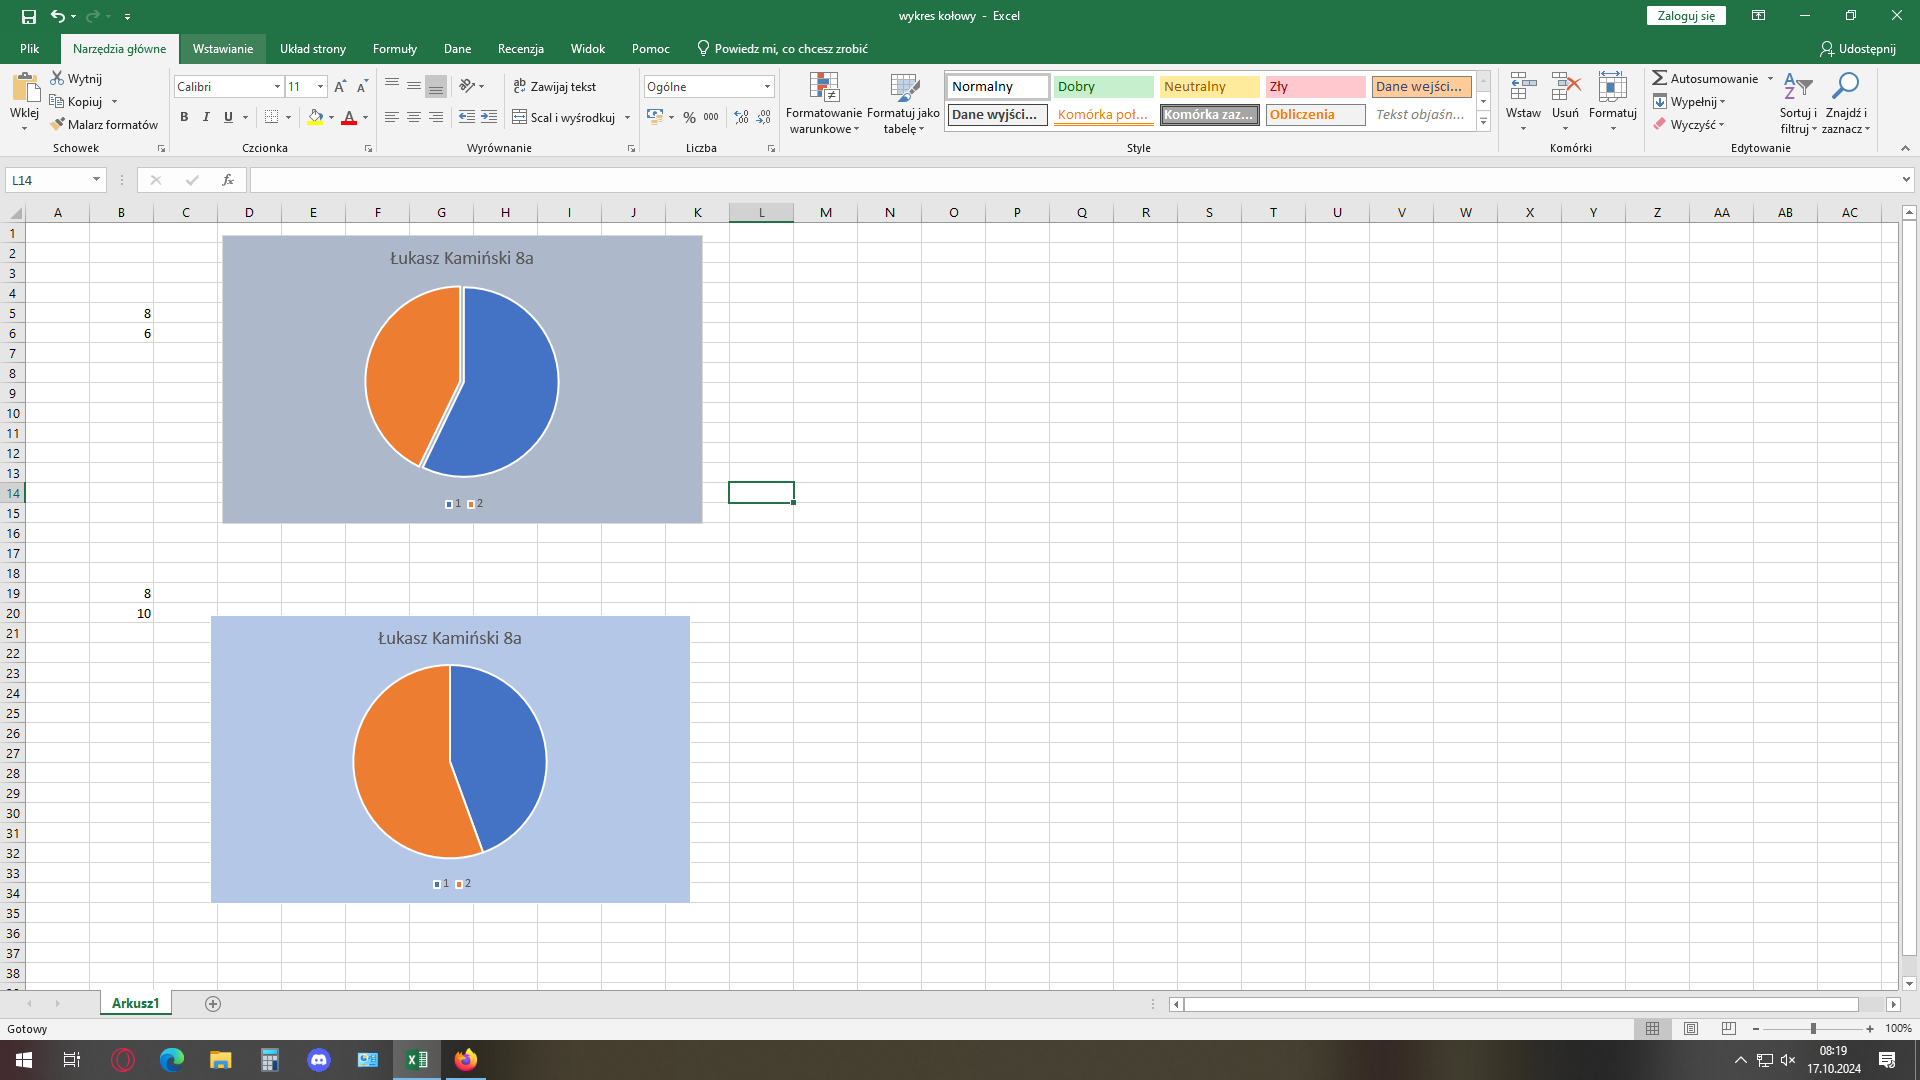Expand the Calibri font name dropdown
Viewport: 1920px width, 1080px height.
277,87
